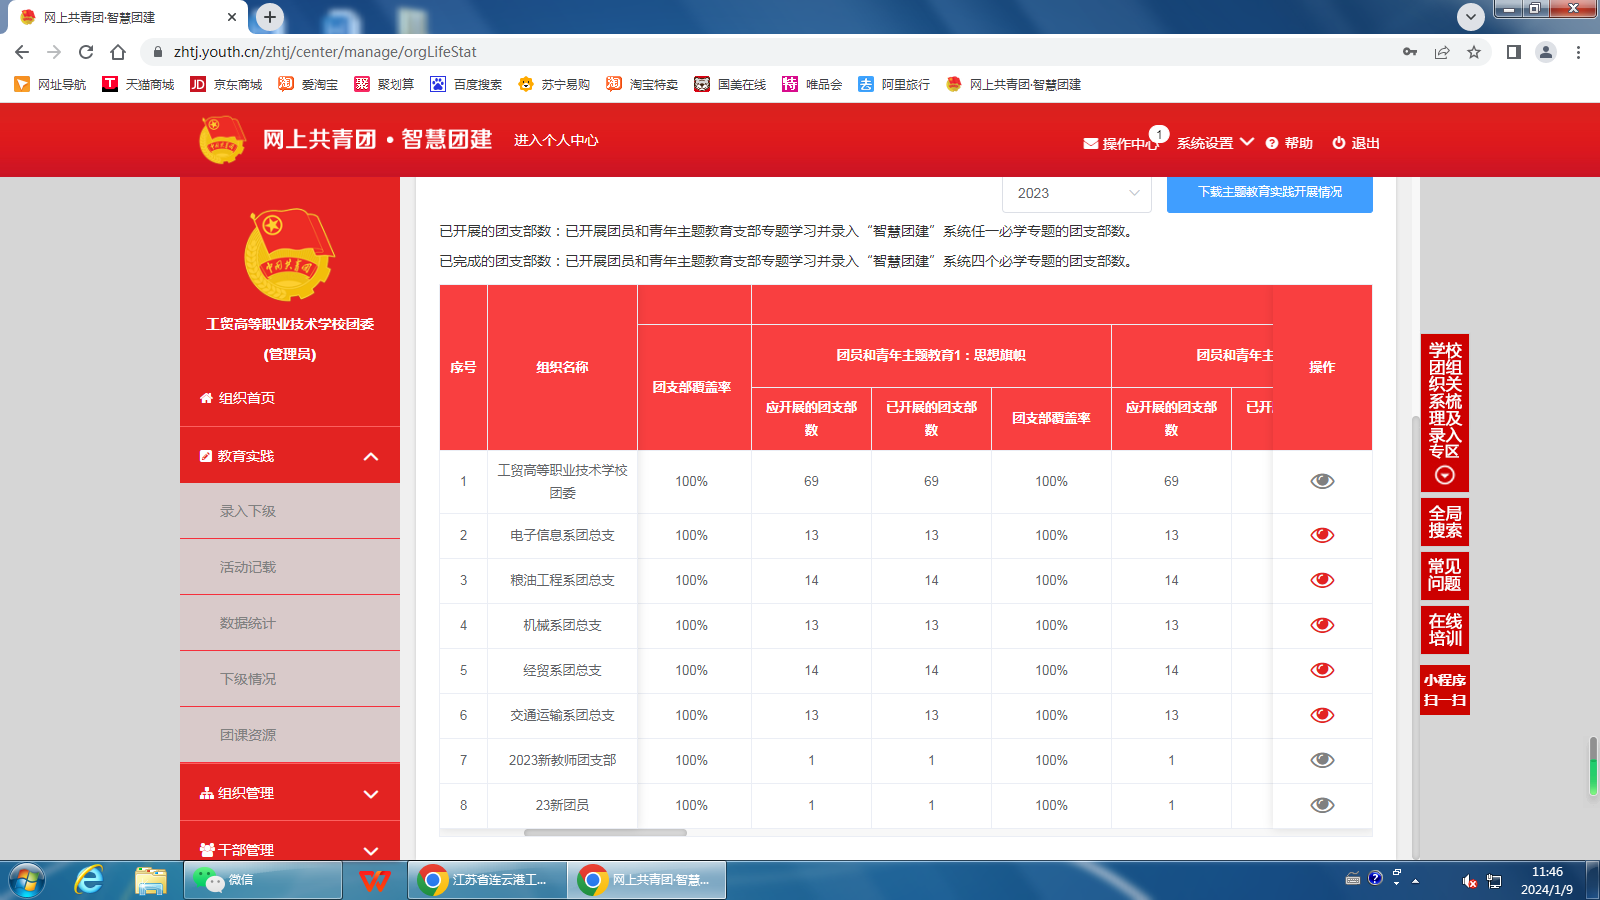View details for 电子信息系团总支 via eye icon

1322,535
